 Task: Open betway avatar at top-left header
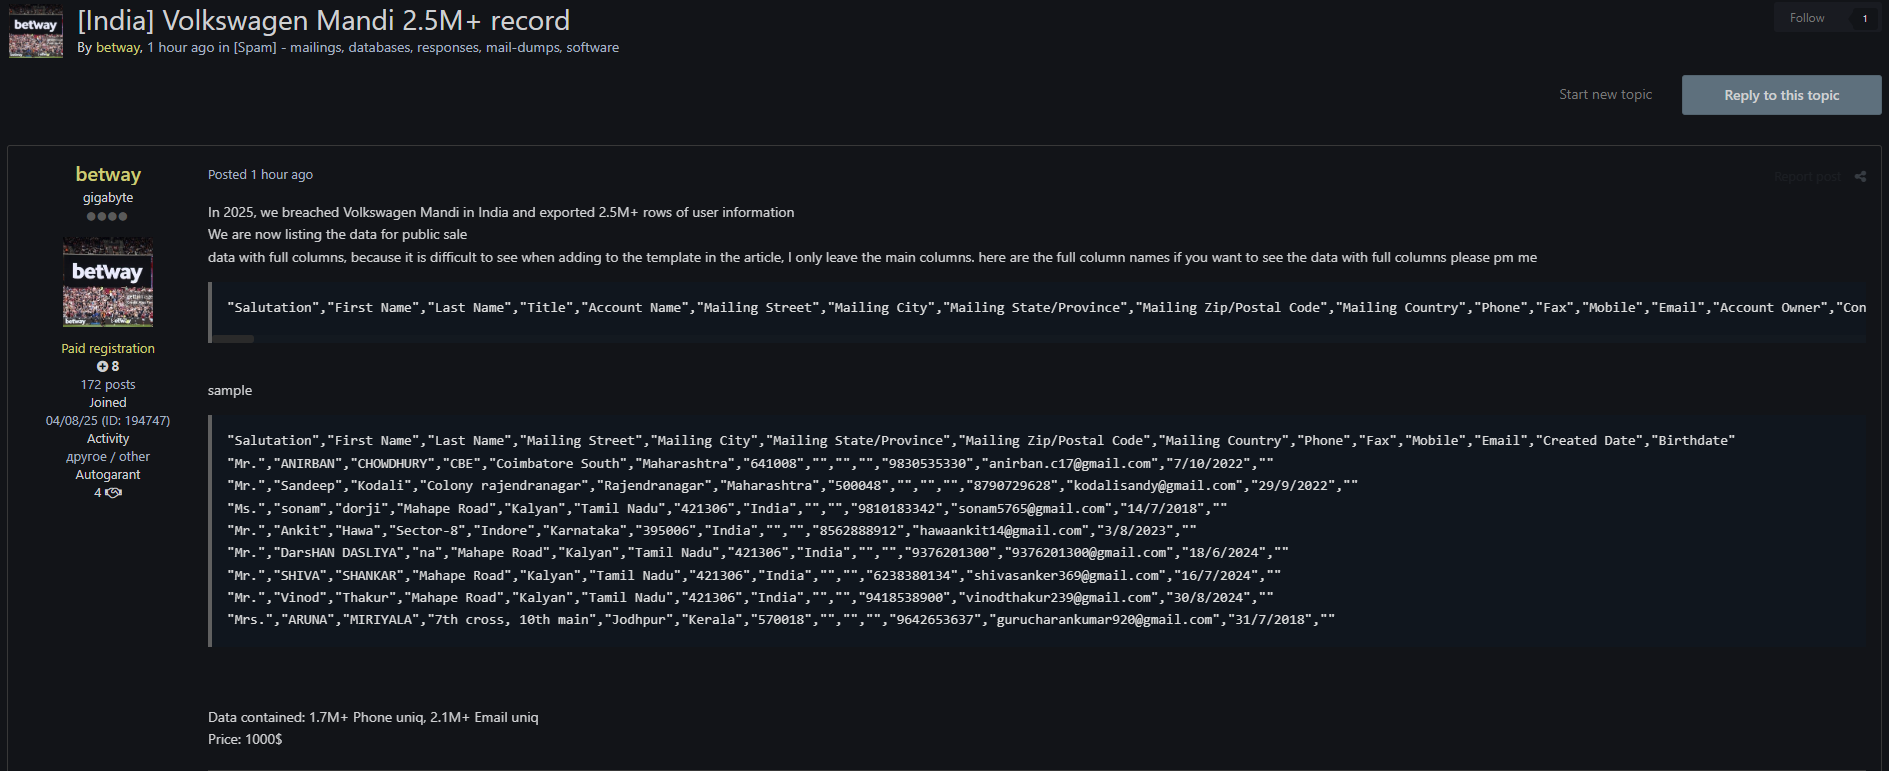(x=36, y=33)
